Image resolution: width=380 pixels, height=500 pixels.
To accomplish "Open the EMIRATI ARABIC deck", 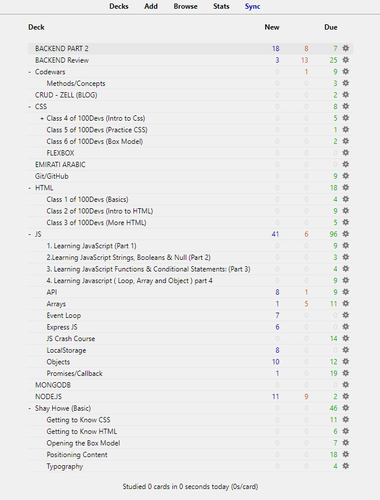I will 60,165.
